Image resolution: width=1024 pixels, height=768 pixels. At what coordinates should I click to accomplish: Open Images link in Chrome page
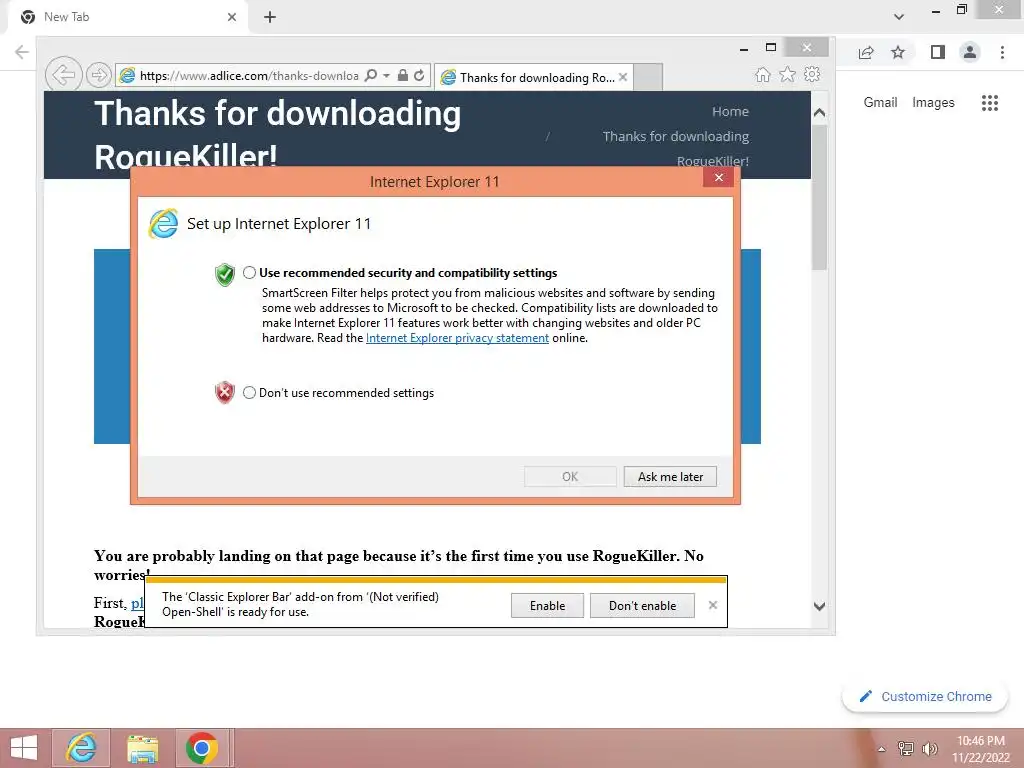933,103
